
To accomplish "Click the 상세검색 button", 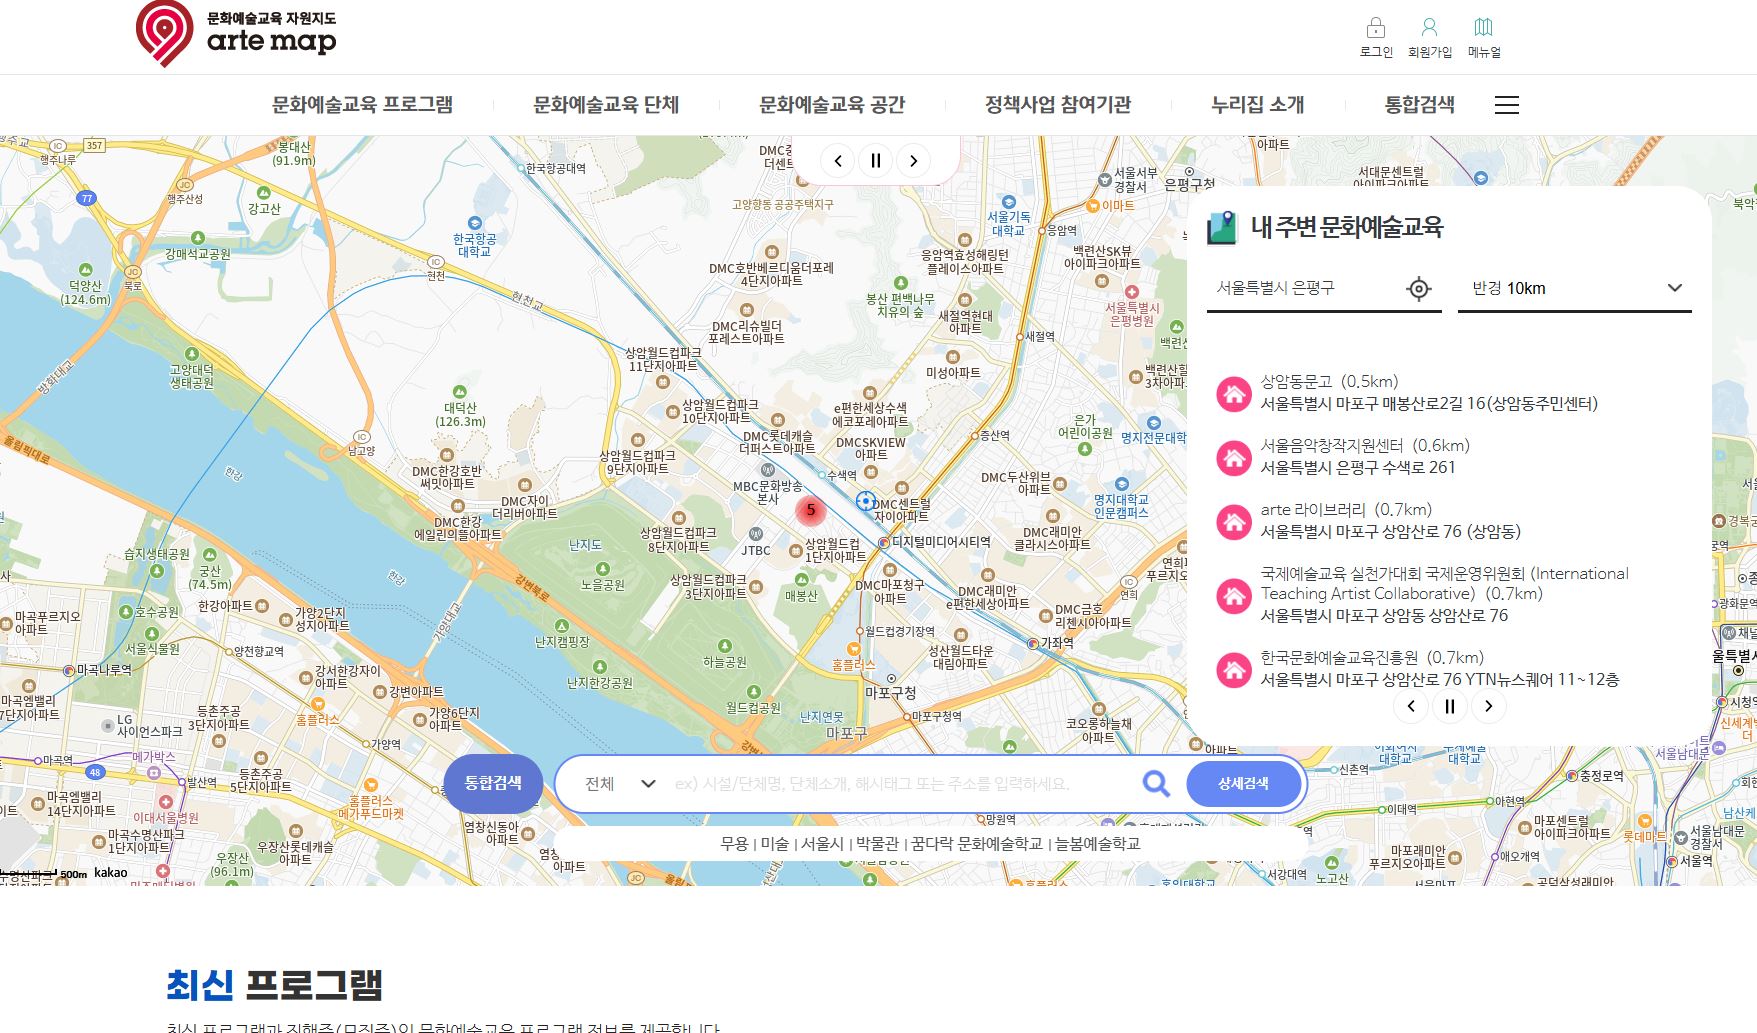I will 1243,784.
